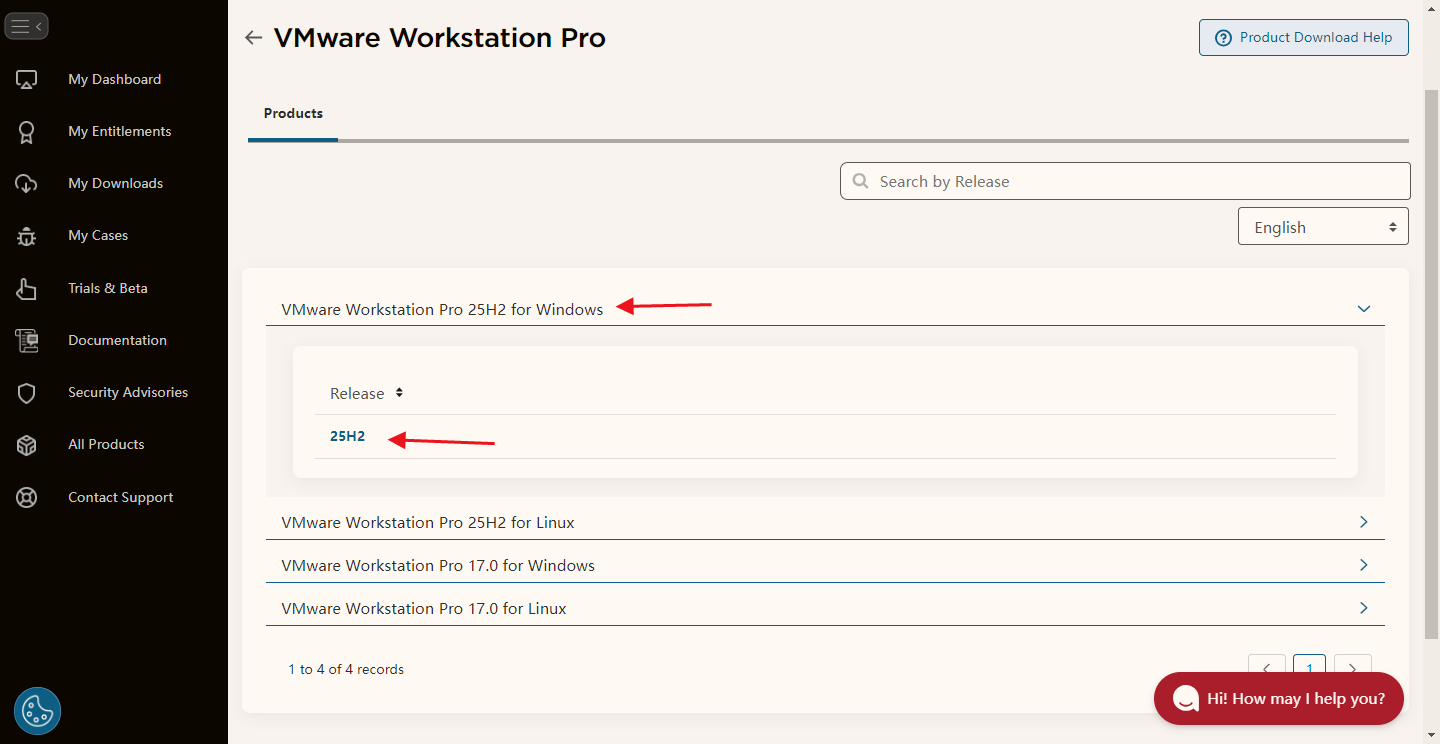Open My Dashboard page
This screenshot has width=1440, height=744.
click(x=114, y=79)
